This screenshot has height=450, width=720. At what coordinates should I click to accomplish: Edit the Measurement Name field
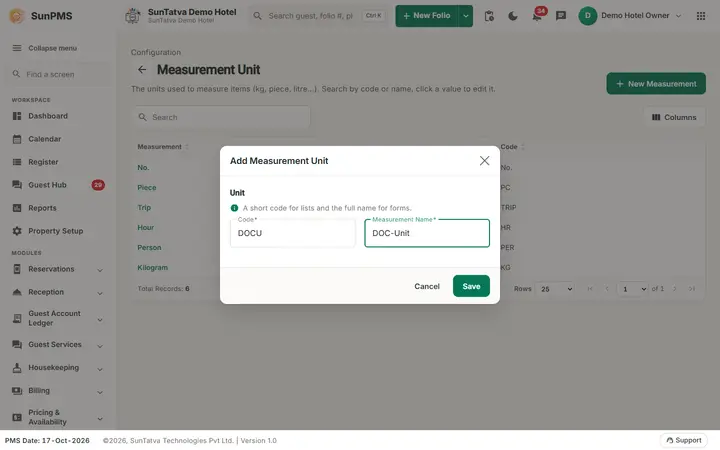427,233
